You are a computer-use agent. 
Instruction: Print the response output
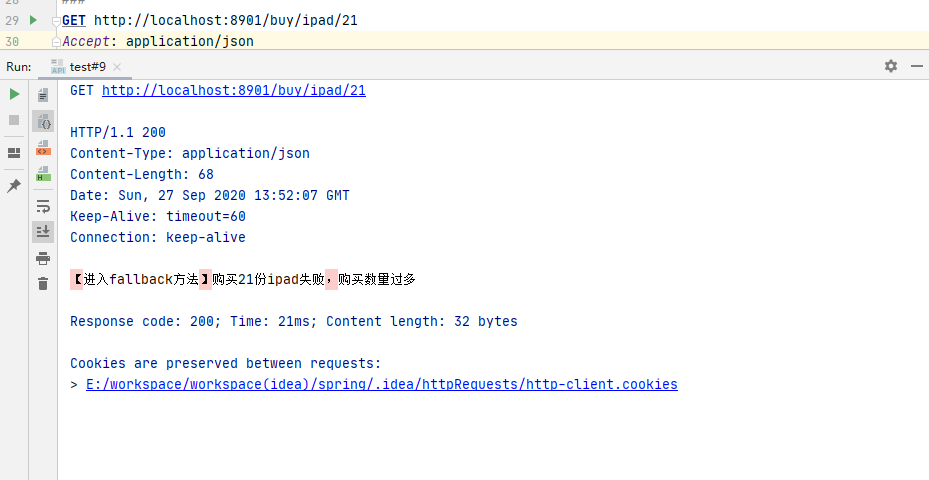[43, 258]
